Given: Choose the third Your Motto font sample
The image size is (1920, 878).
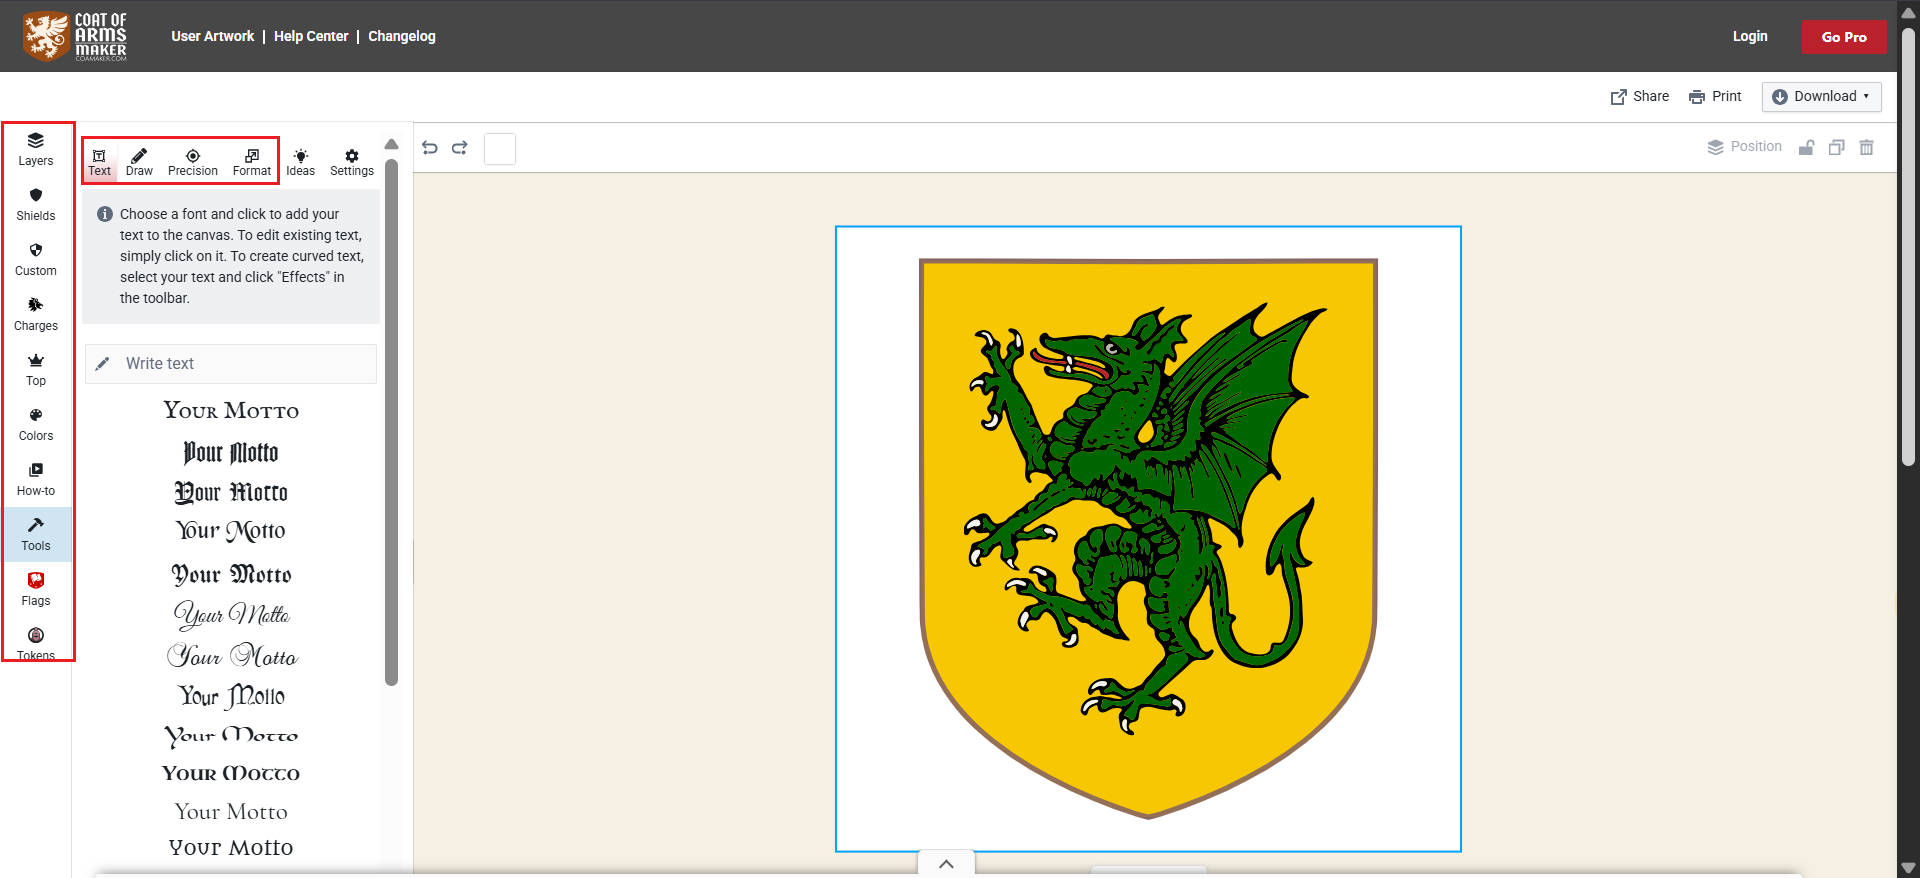Looking at the screenshot, I should (x=231, y=492).
